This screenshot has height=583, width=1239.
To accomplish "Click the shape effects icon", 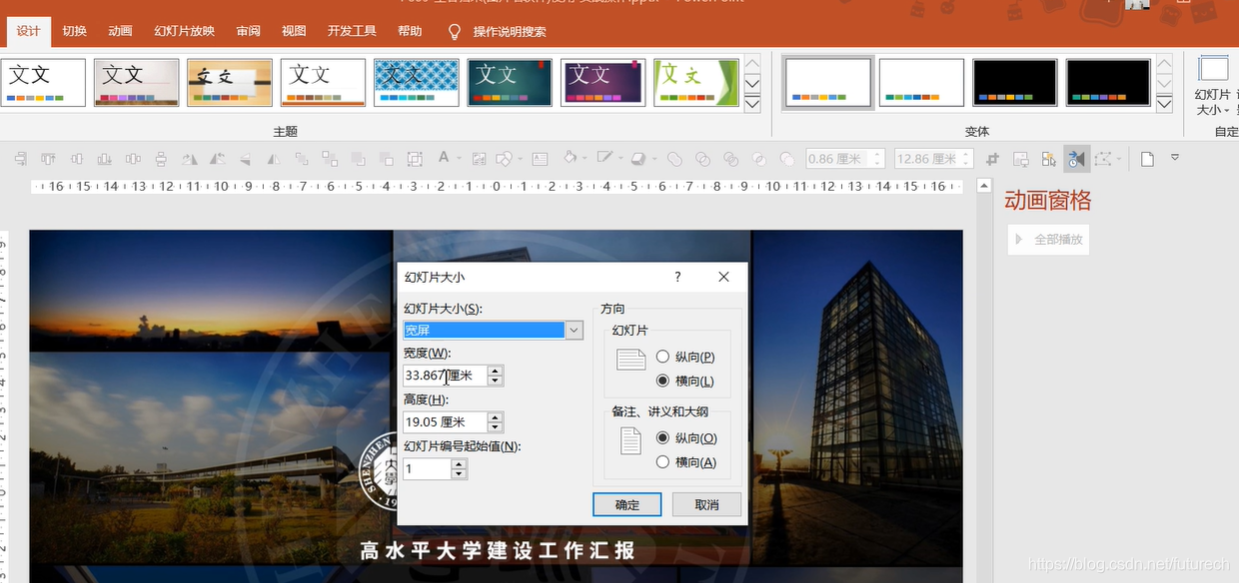I will point(637,159).
